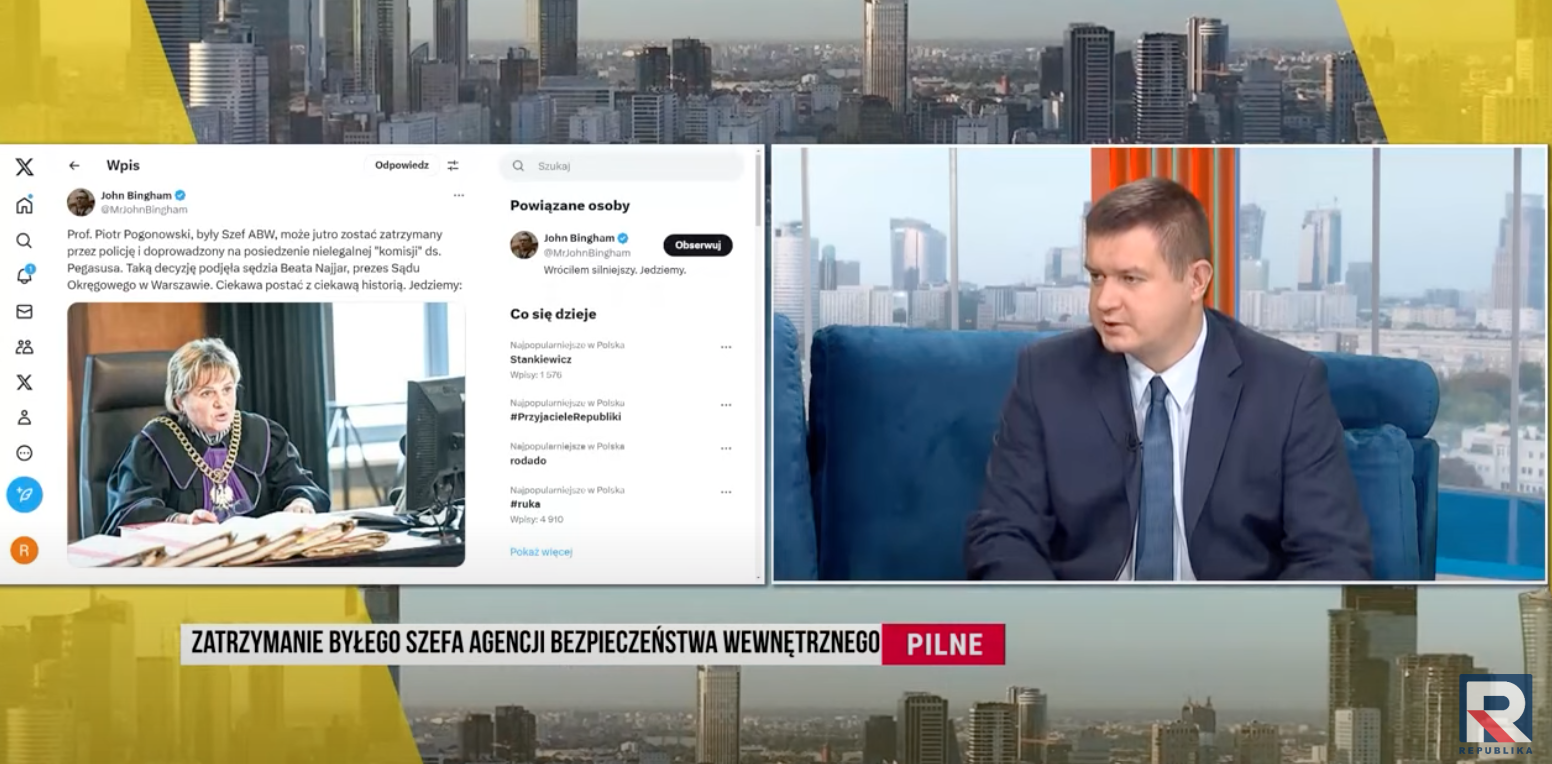
Task: Open Profile via the person icon
Action: tap(24, 418)
